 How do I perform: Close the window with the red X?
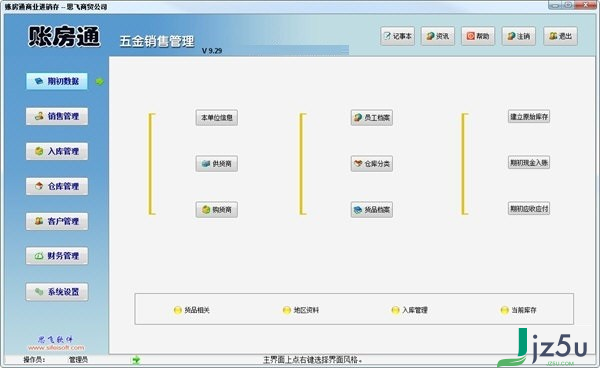pyautogui.click(x=586, y=5)
